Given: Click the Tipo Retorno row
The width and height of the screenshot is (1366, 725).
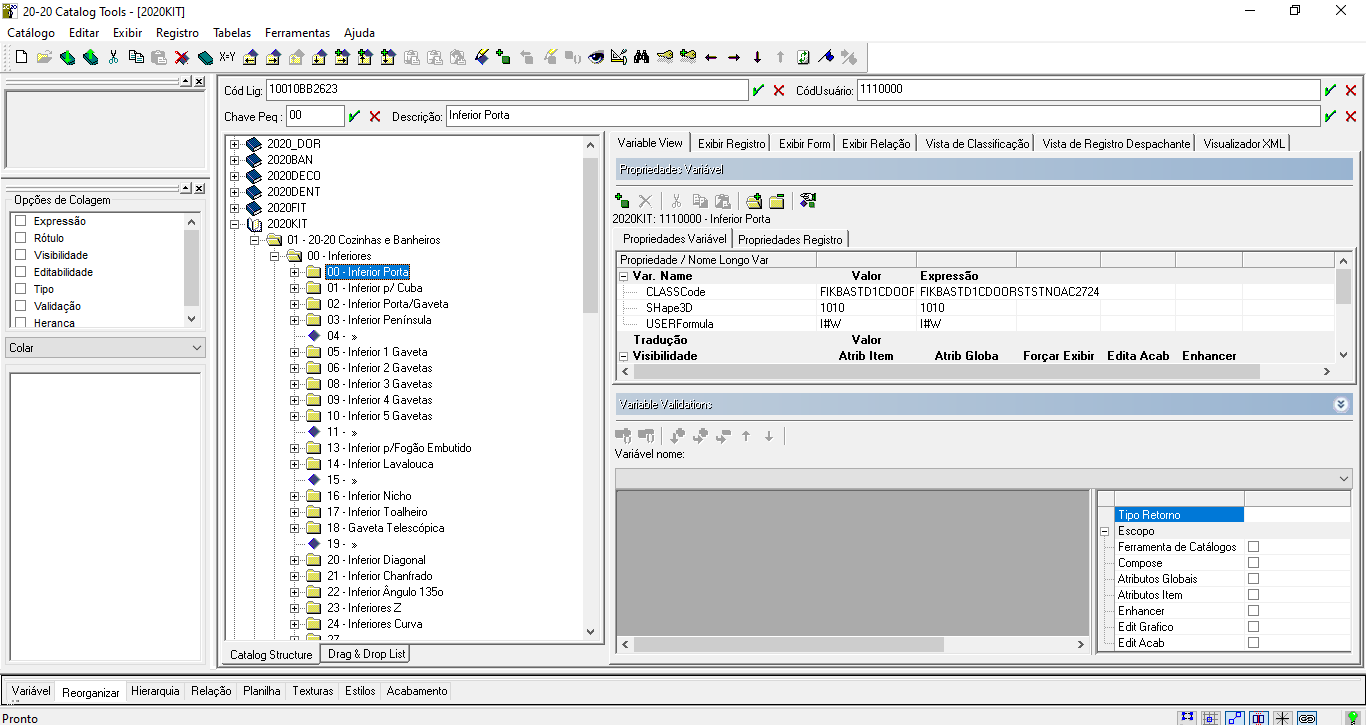Looking at the screenshot, I should 1179,515.
